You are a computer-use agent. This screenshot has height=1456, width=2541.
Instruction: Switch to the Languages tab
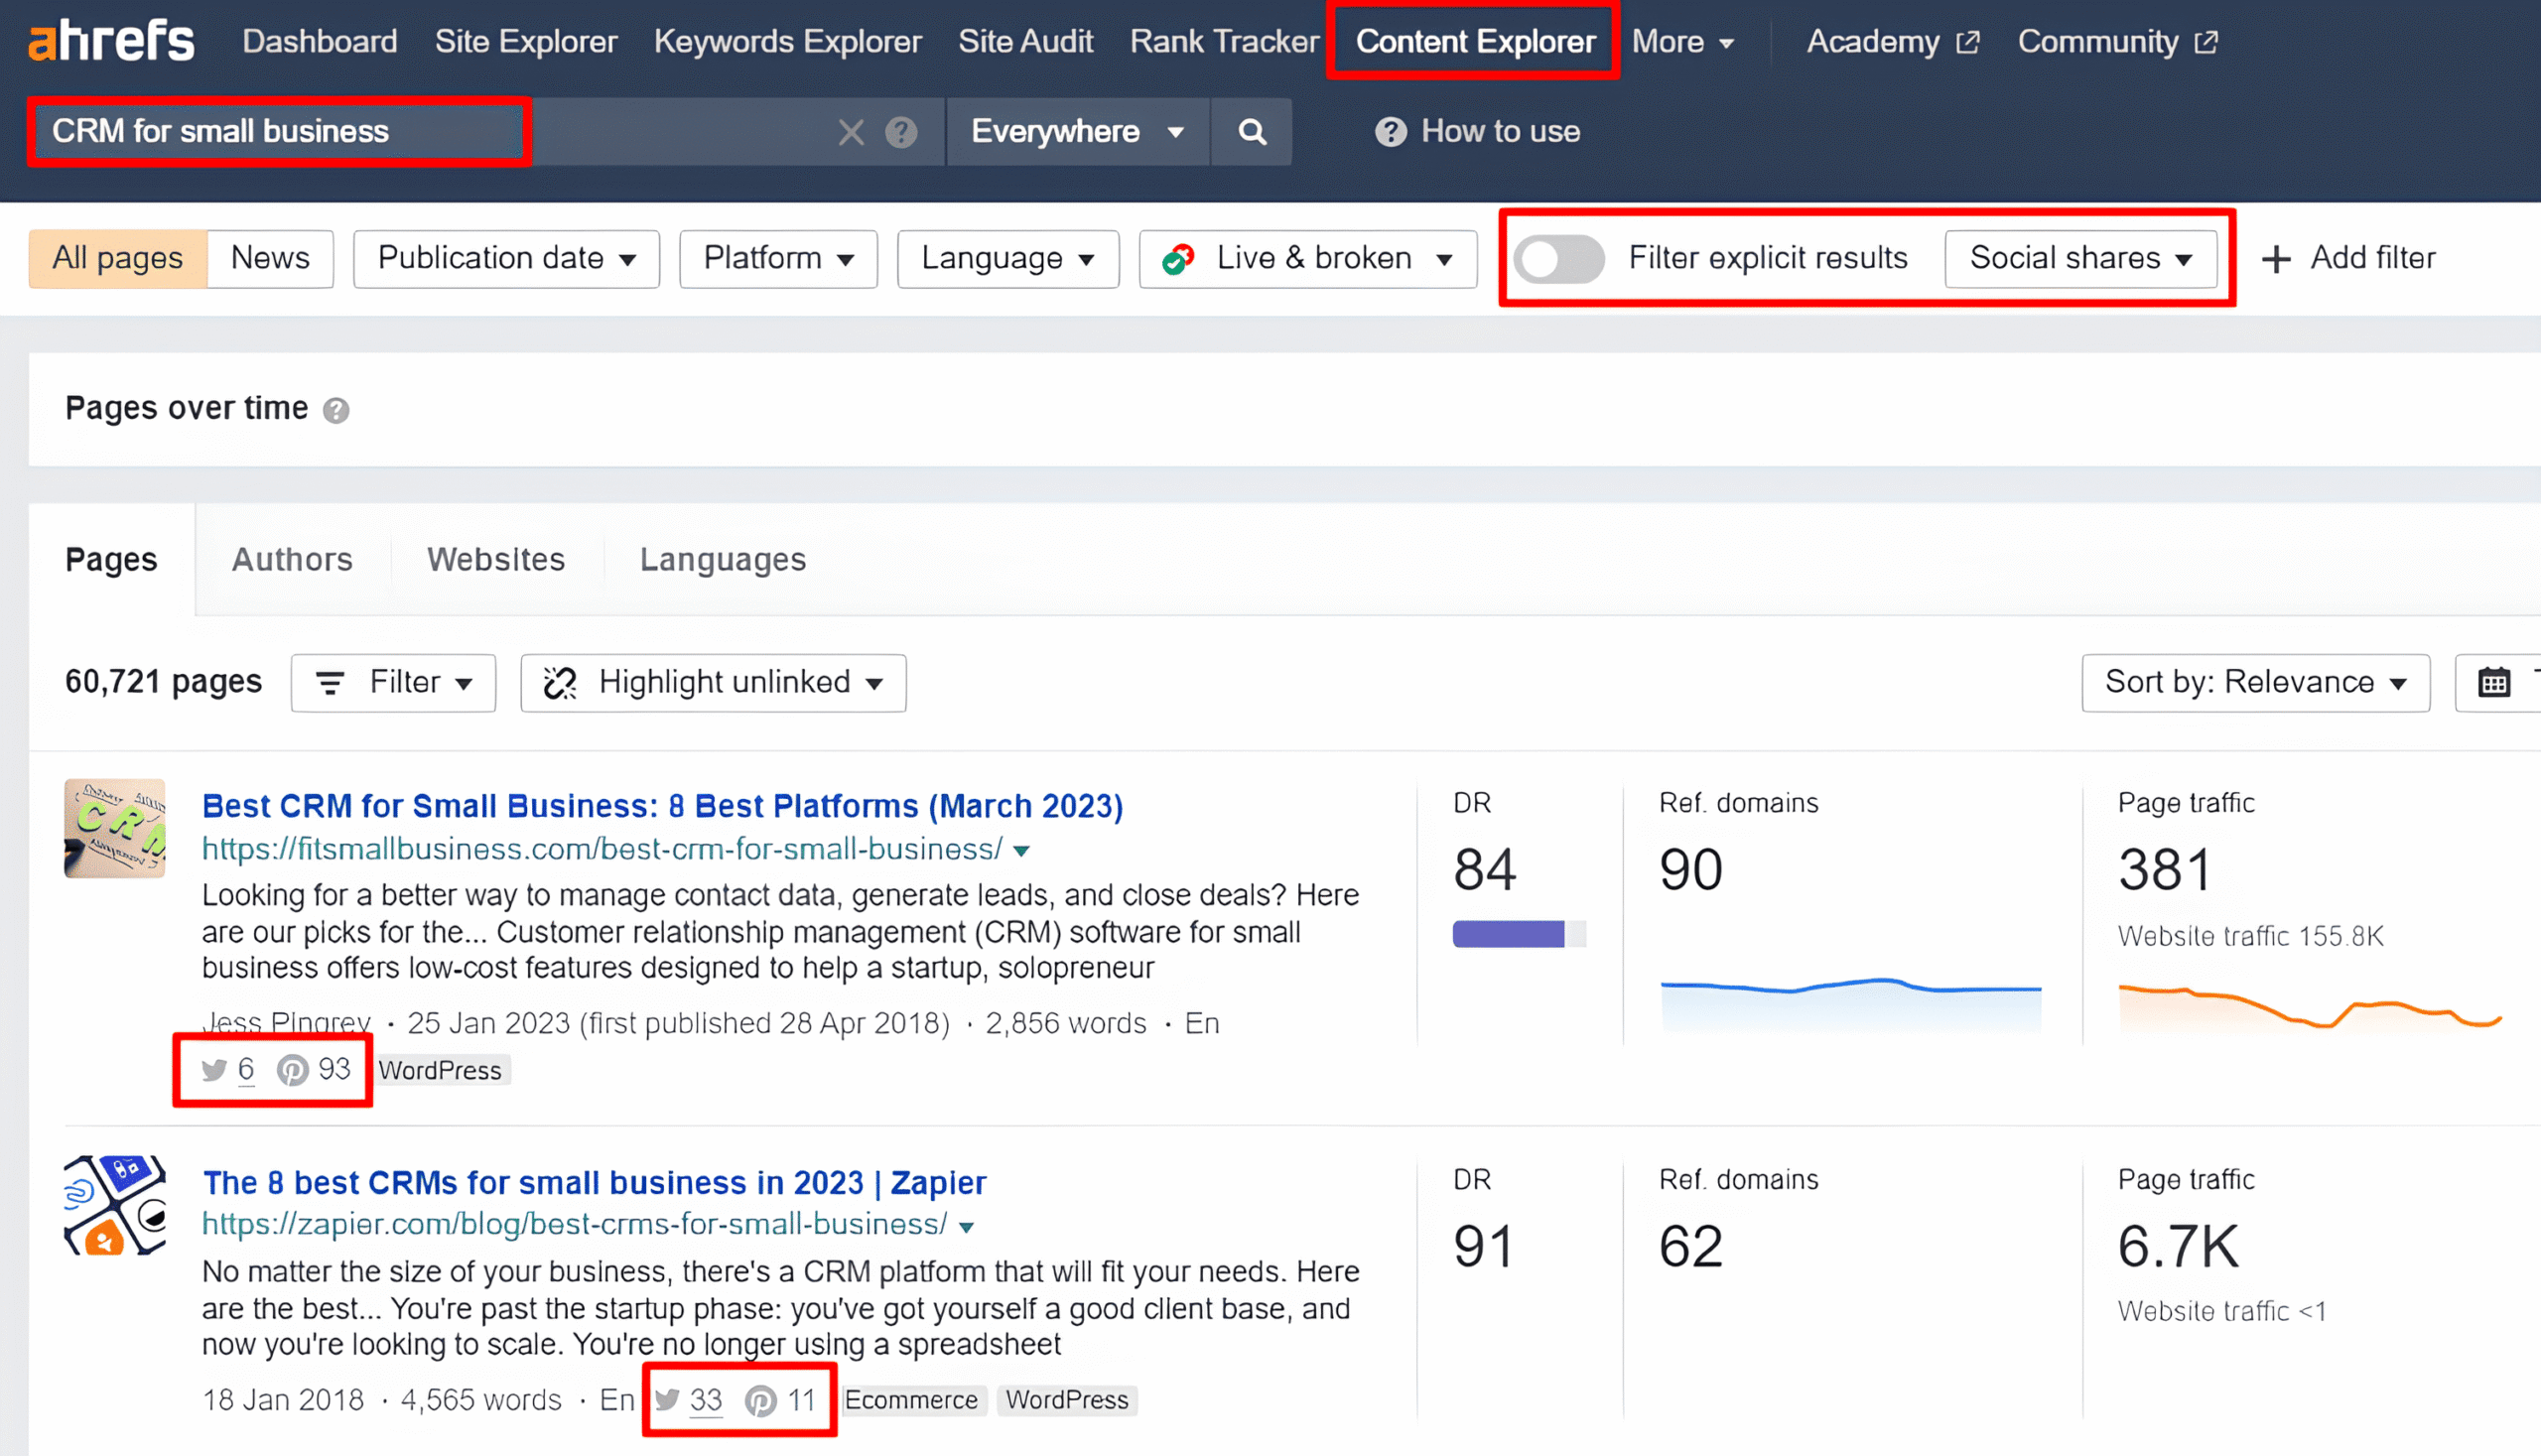click(x=723, y=560)
